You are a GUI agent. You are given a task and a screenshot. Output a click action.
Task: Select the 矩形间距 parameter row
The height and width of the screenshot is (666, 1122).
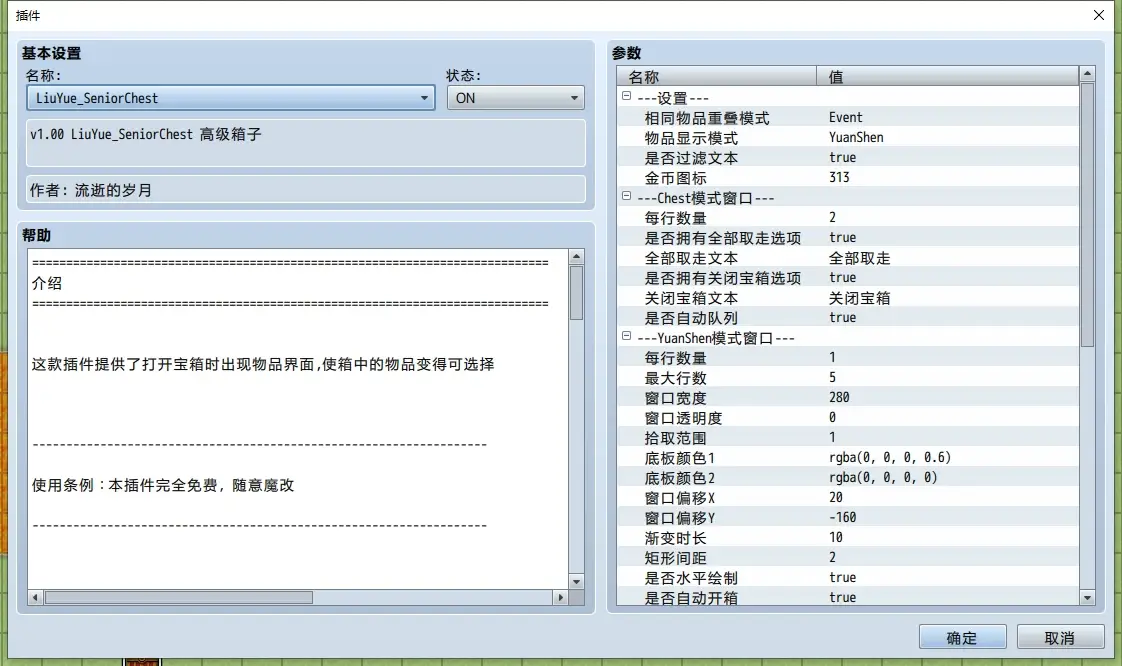click(848, 557)
